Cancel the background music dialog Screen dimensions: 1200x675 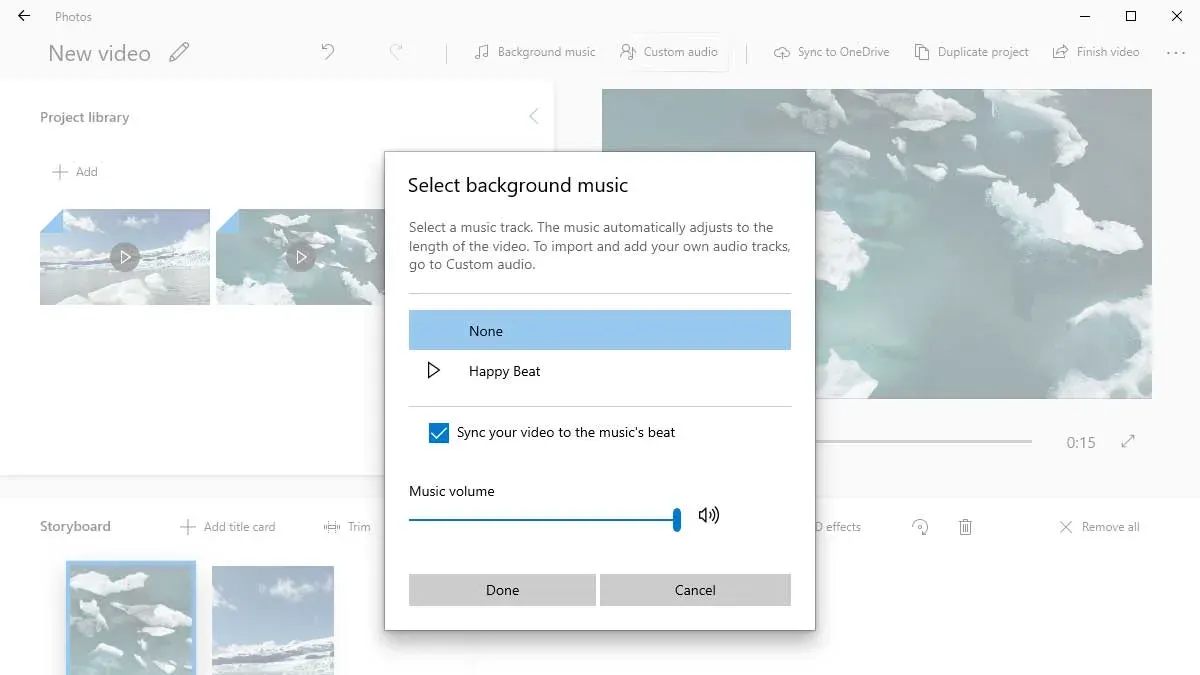695,590
